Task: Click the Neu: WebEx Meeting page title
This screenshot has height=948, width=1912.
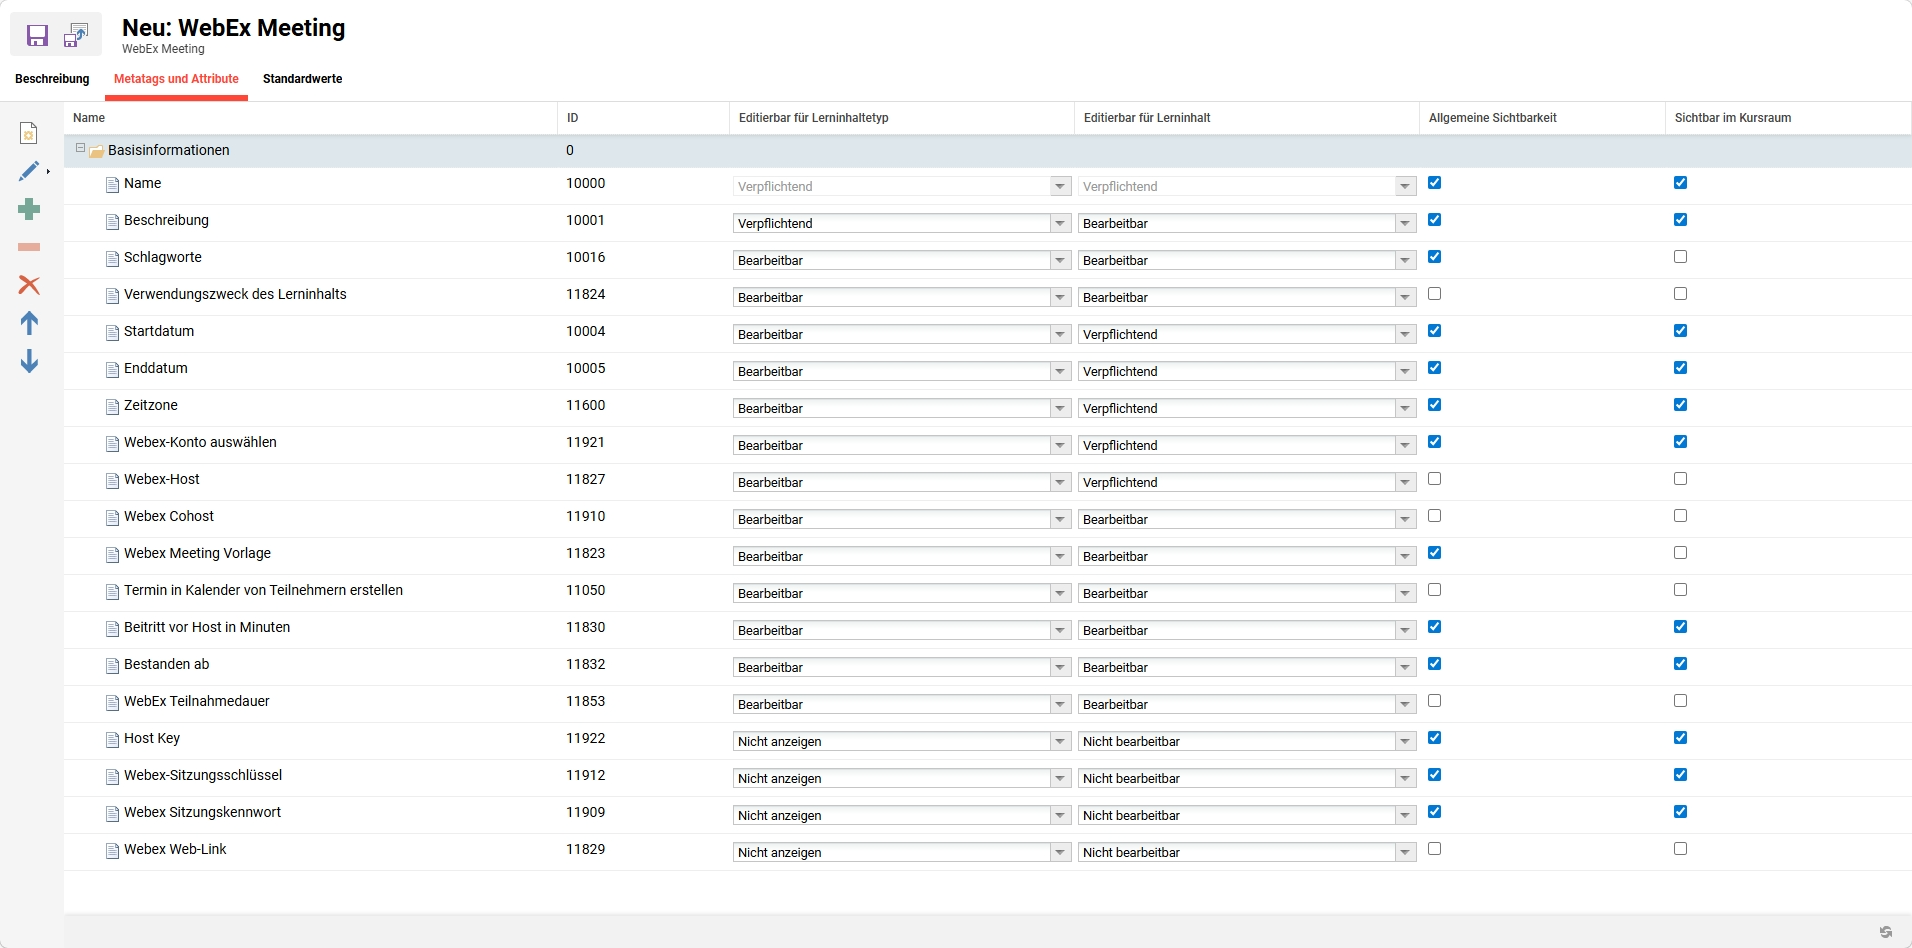Action: tap(234, 28)
